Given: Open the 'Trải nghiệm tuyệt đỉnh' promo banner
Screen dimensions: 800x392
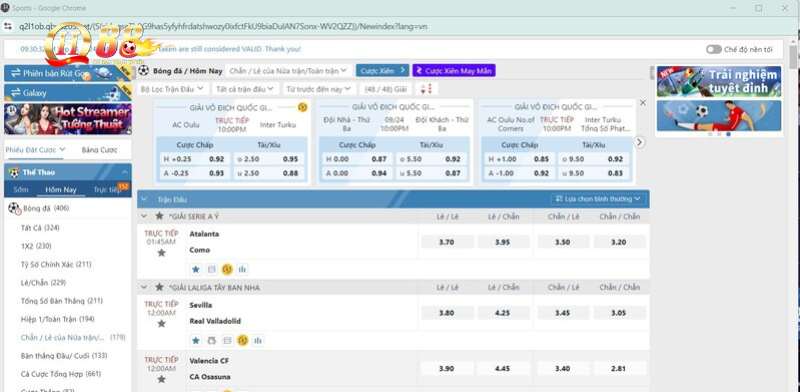Looking at the screenshot, I should (719, 81).
